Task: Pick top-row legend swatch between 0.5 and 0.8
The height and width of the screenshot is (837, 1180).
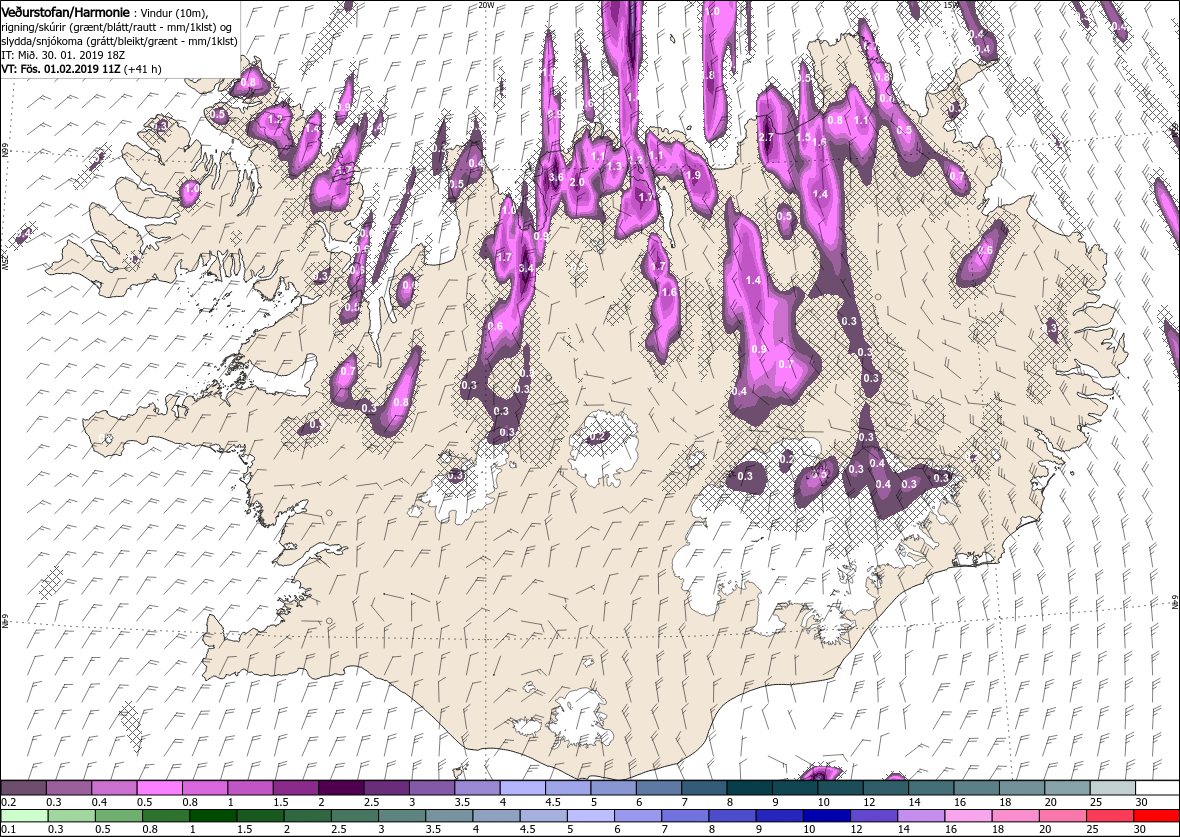Action: (x=160, y=787)
